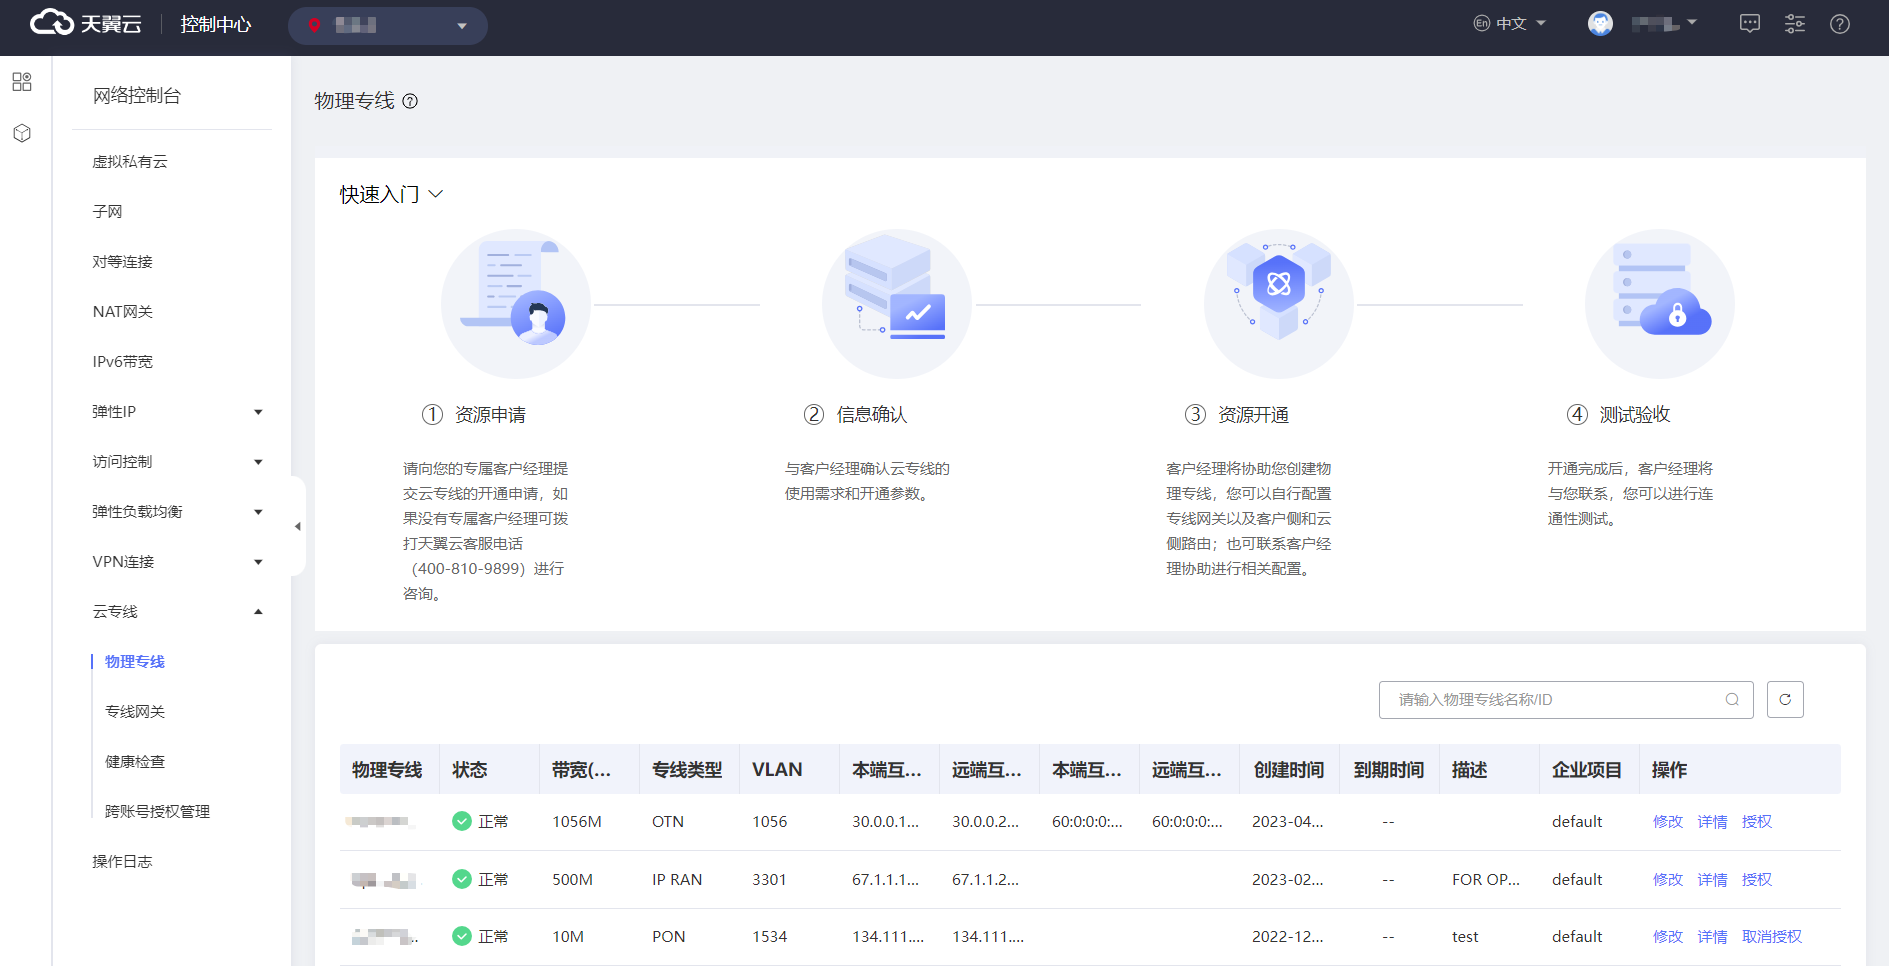This screenshot has height=966, width=1889.
Task: Click the 天翼云 logo
Action: click(86, 24)
